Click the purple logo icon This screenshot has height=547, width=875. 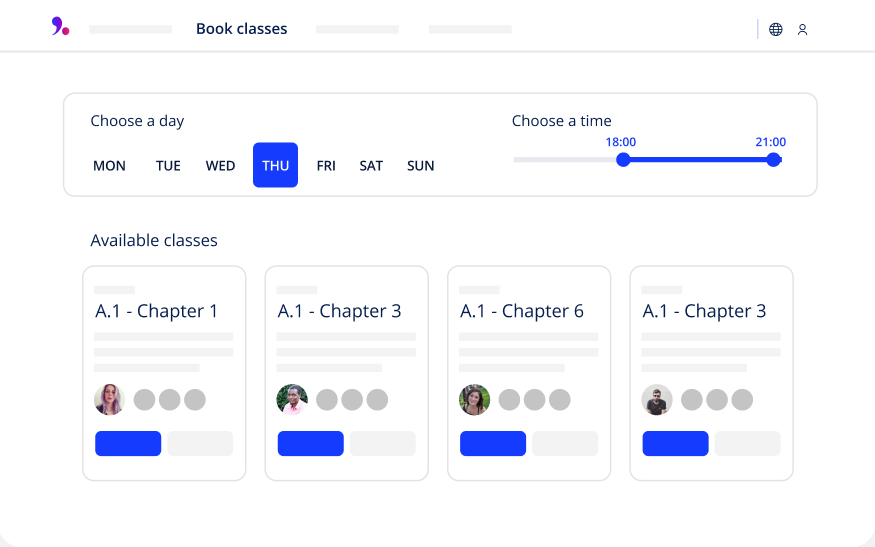click(x=60, y=27)
